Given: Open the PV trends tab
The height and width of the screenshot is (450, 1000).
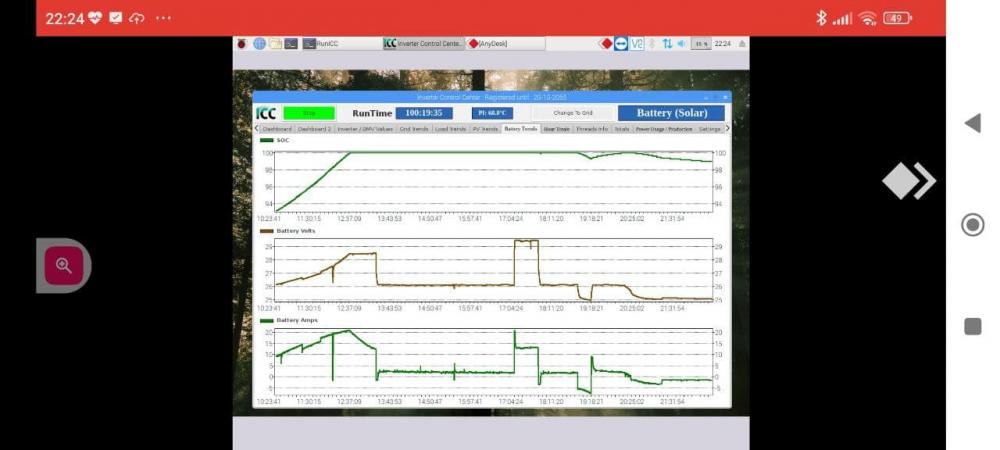Looking at the screenshot, I should [x=485, y=129].
